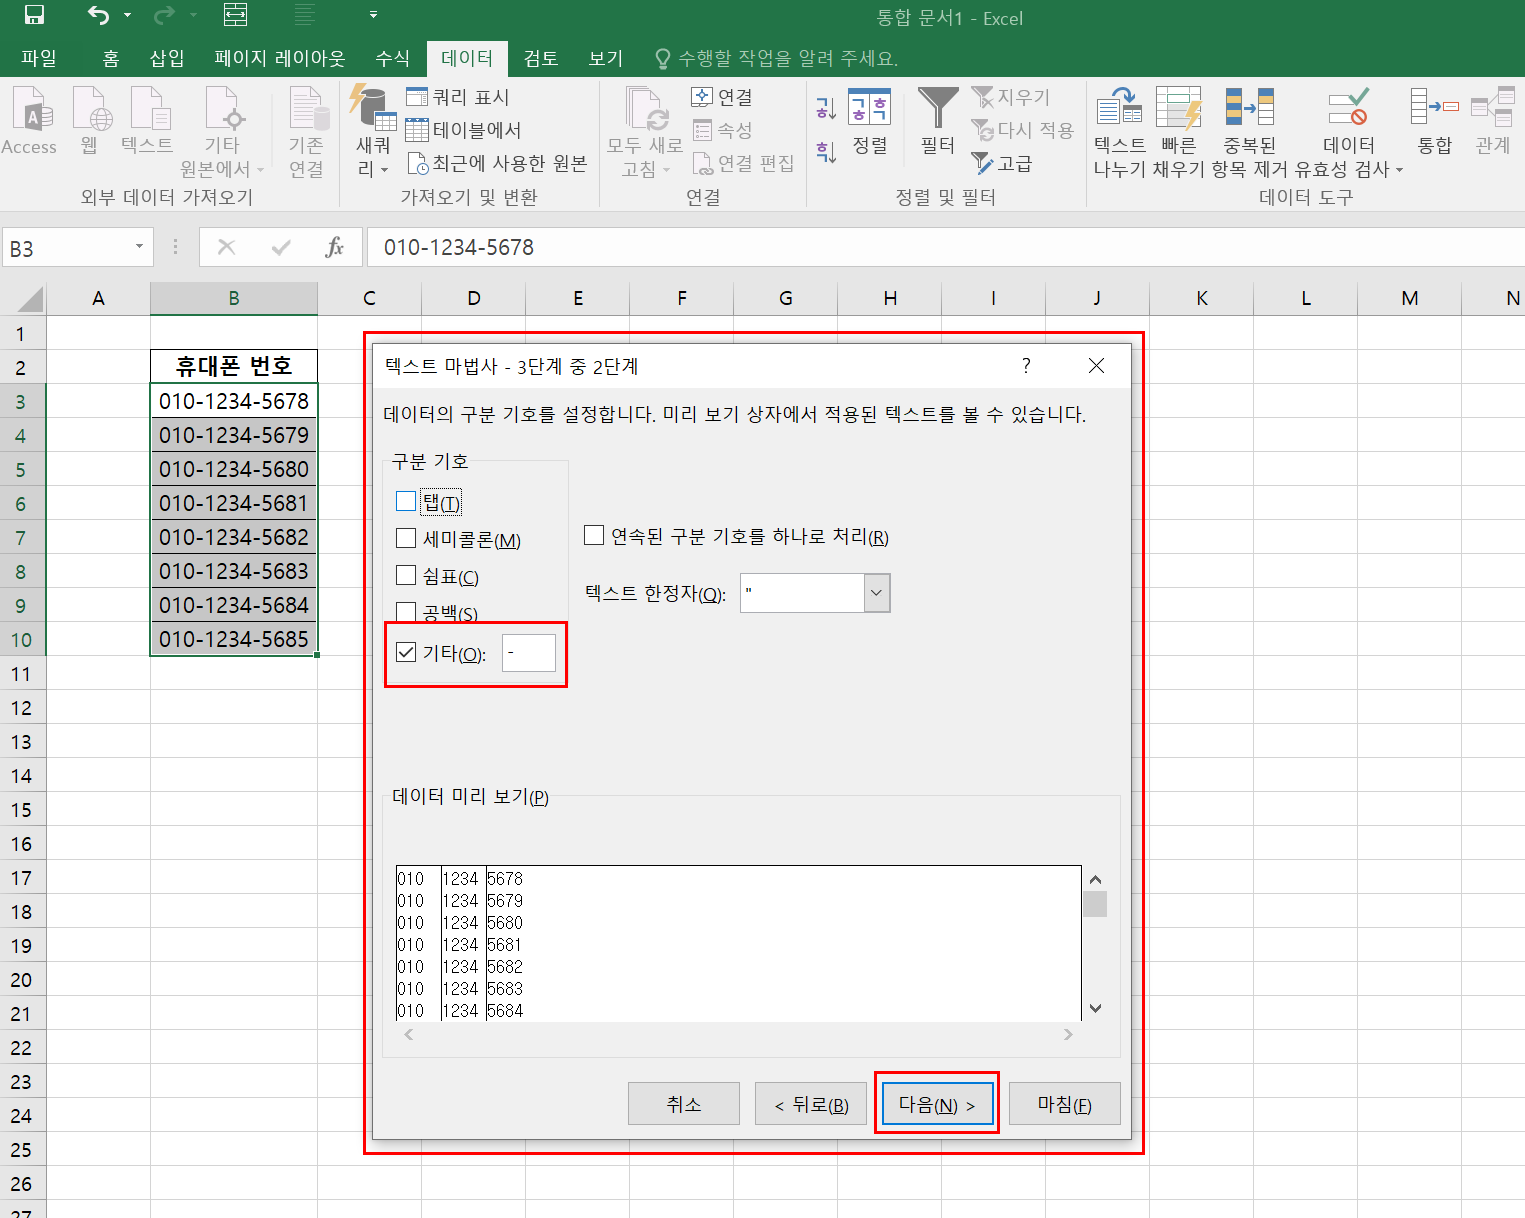Screen dimensions: 1525x1218
Task: Check the Tab (탭) delimiter checkbox
Action: click(406, 501)
